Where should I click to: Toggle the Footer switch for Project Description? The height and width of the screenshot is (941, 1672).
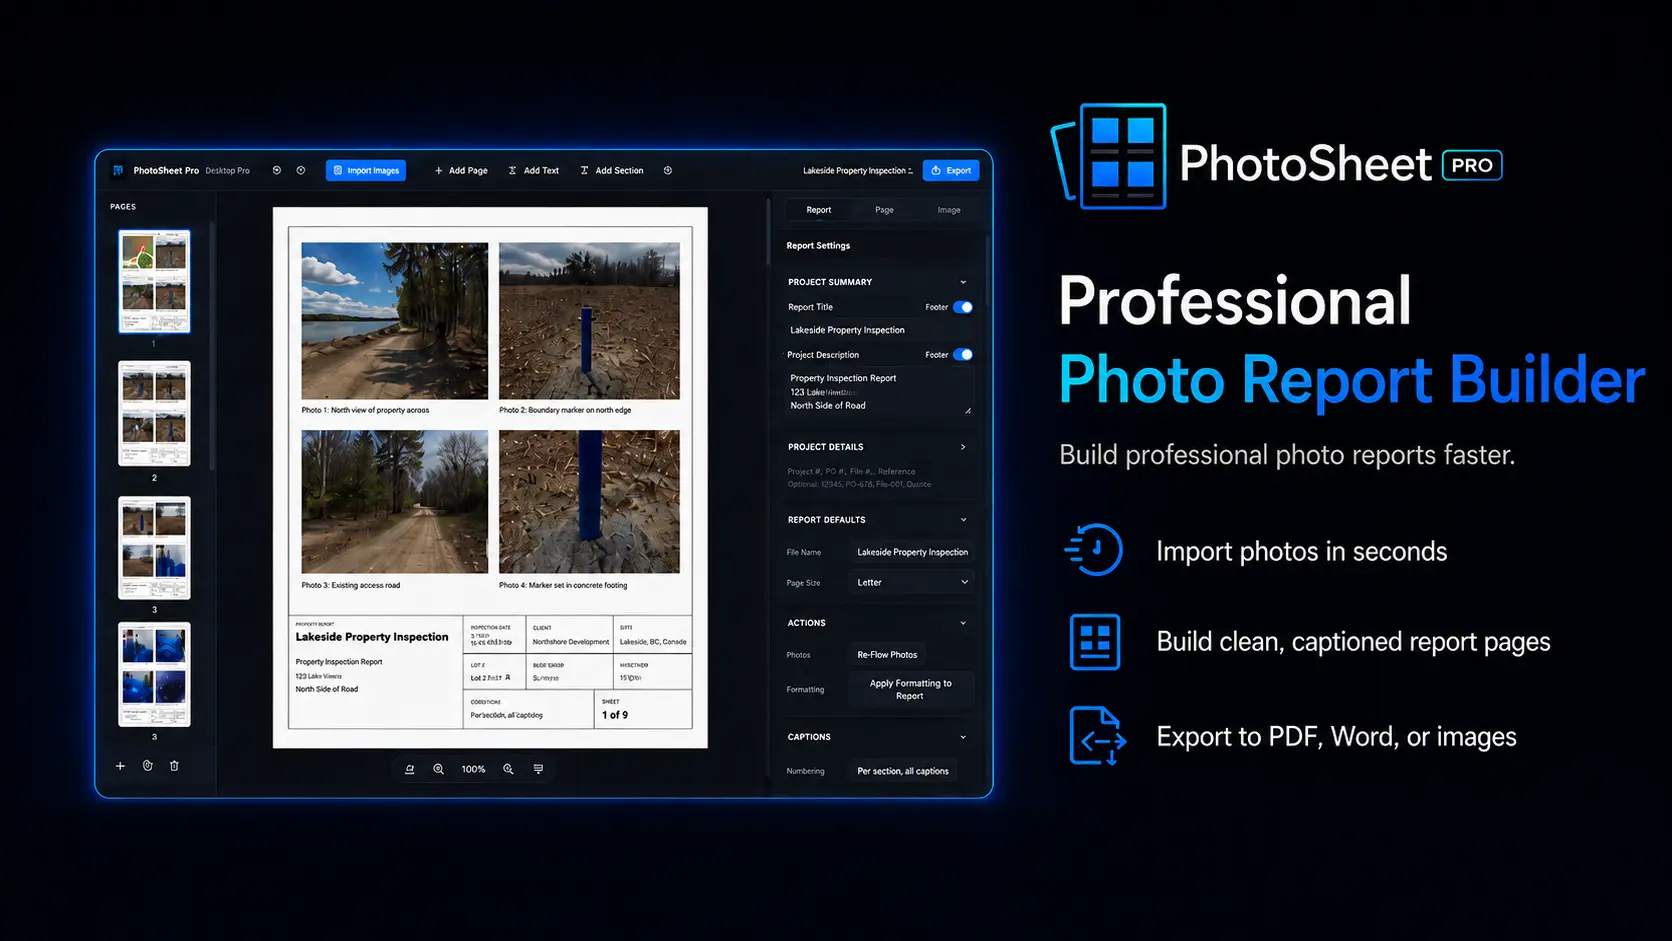pos(963,355)
